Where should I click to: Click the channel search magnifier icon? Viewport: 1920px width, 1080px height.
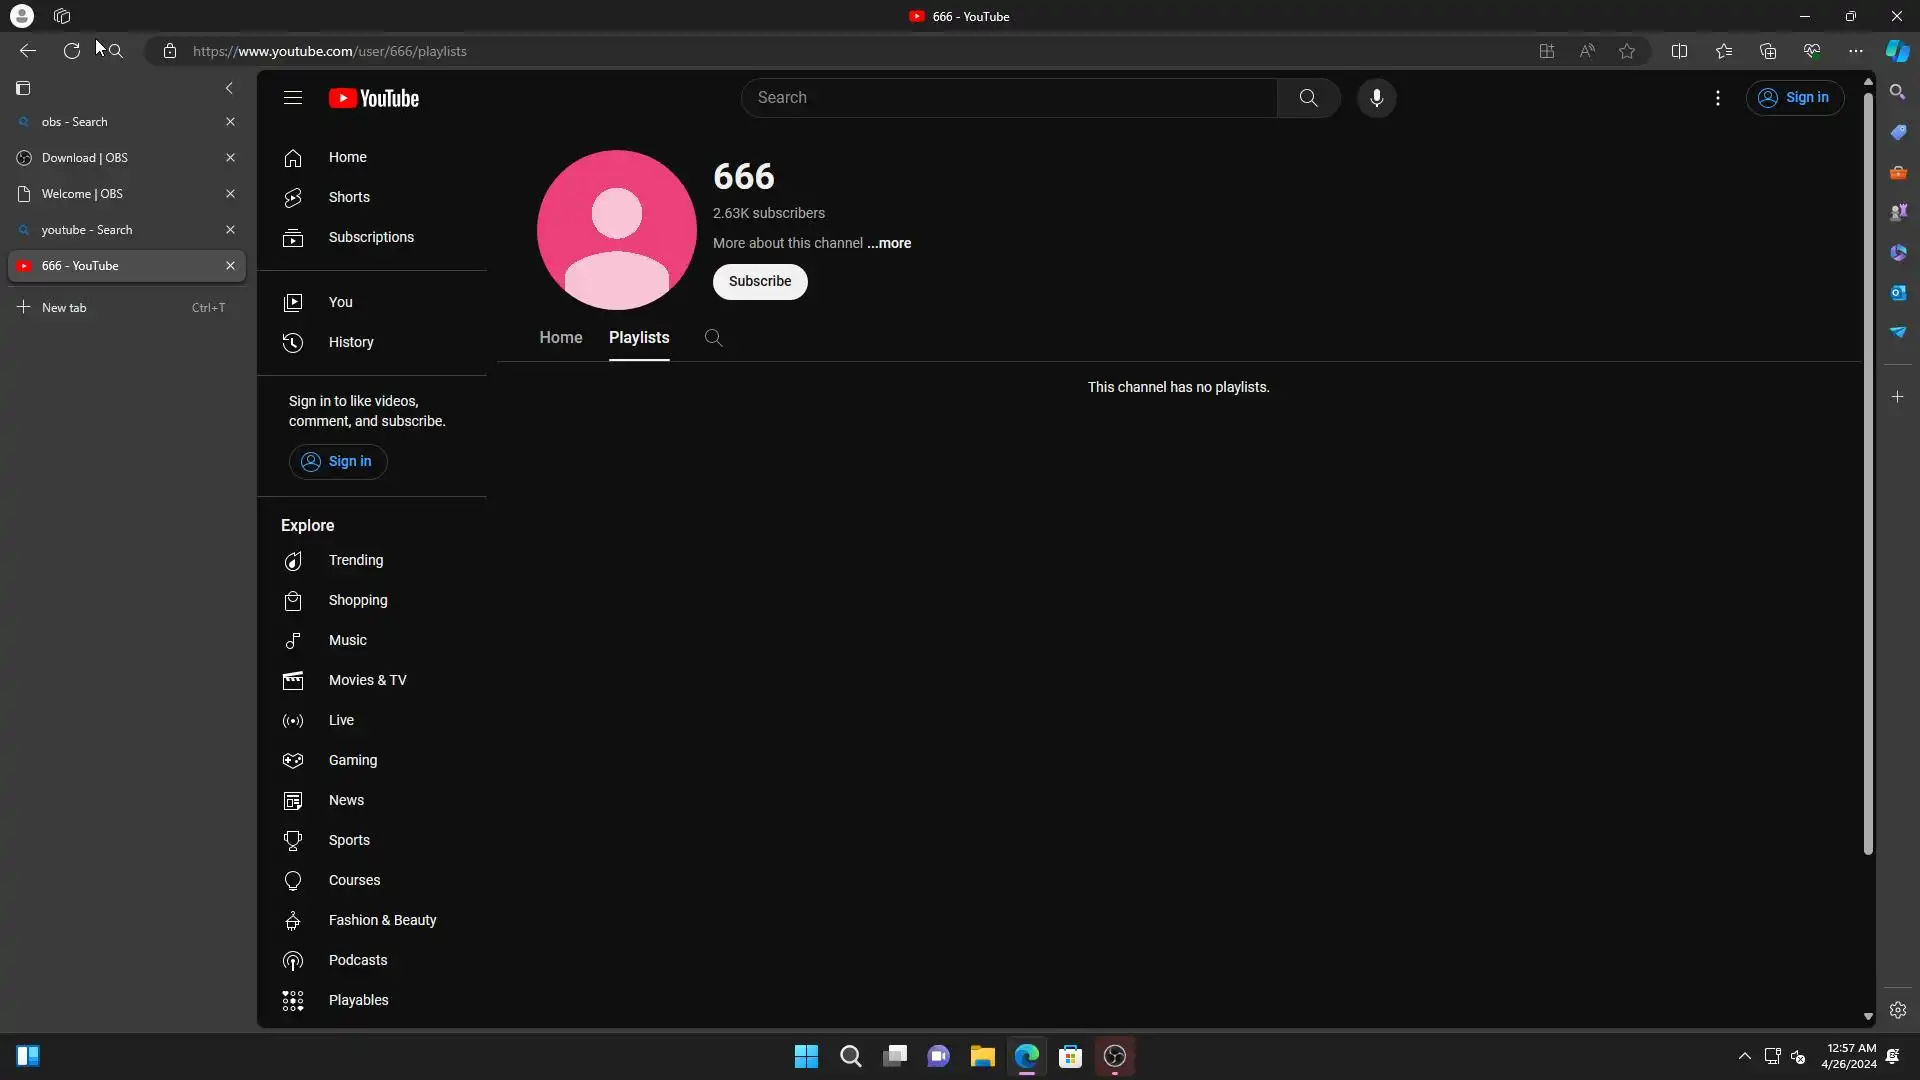(x=713, y=338)
